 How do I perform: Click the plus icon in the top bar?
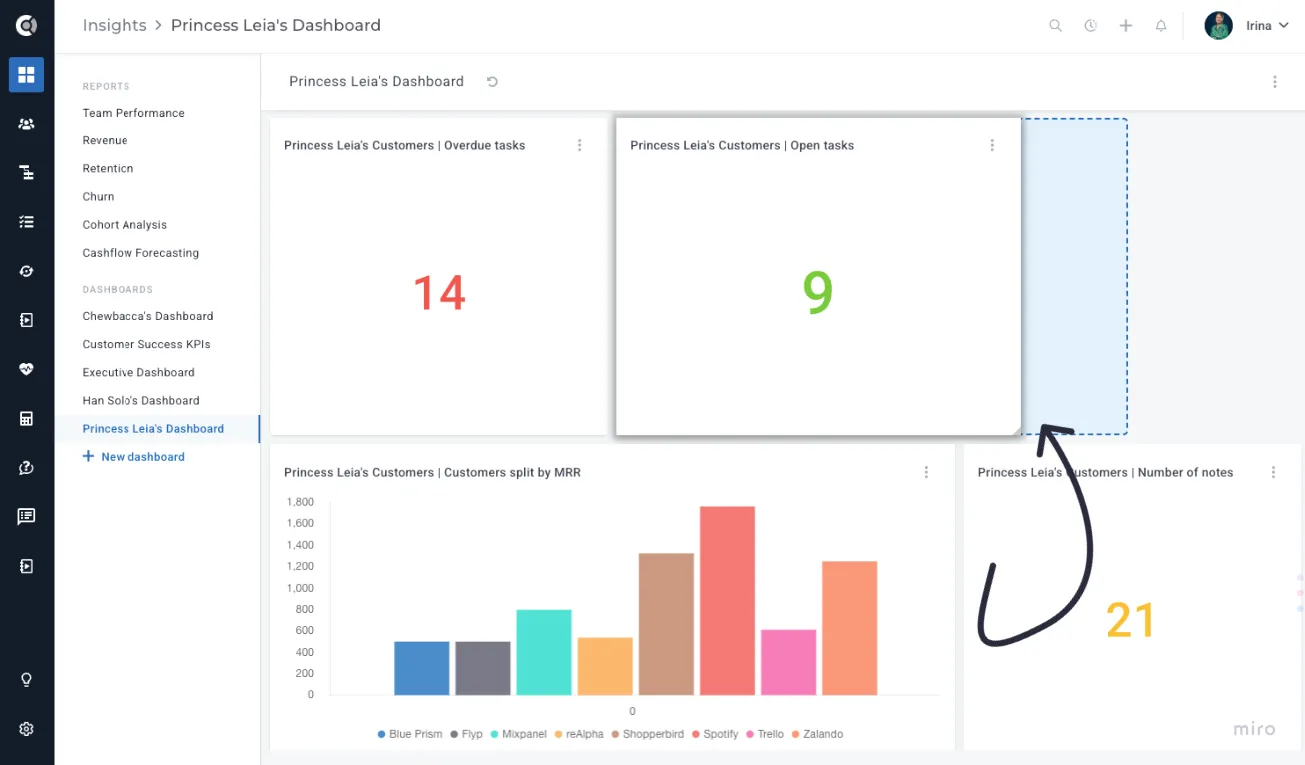coord(1126,26)
